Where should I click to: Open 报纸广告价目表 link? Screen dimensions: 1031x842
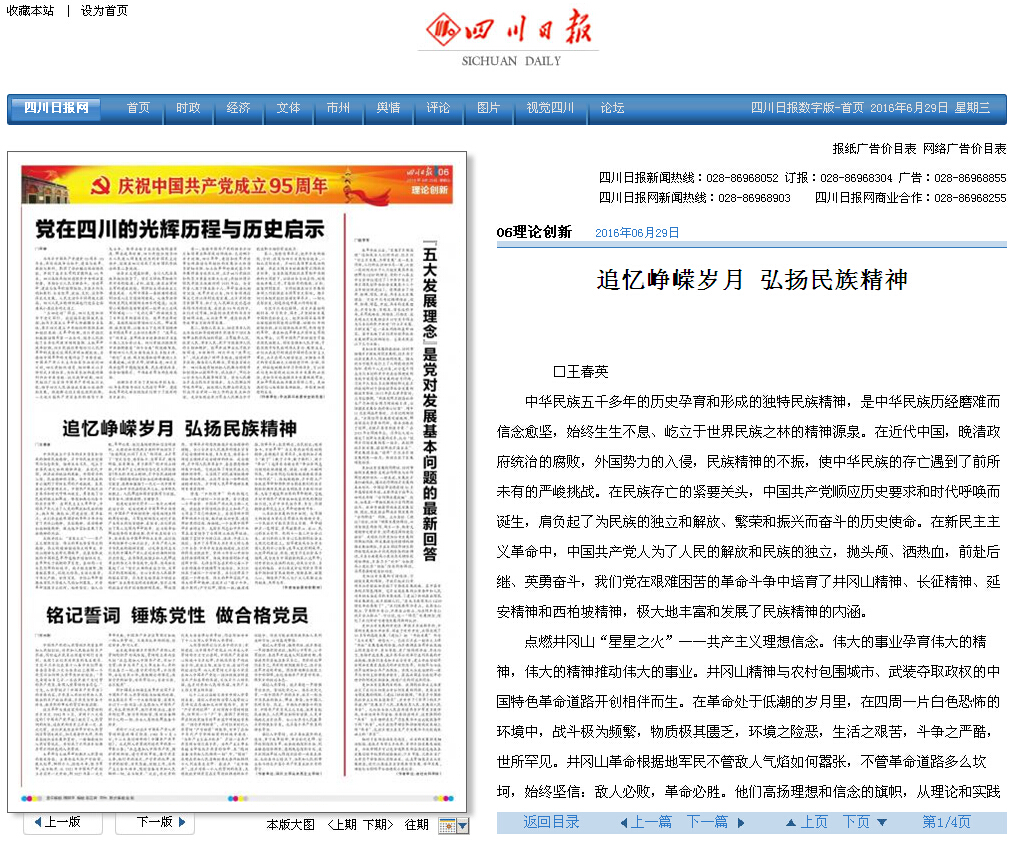(x=874, y=149)
